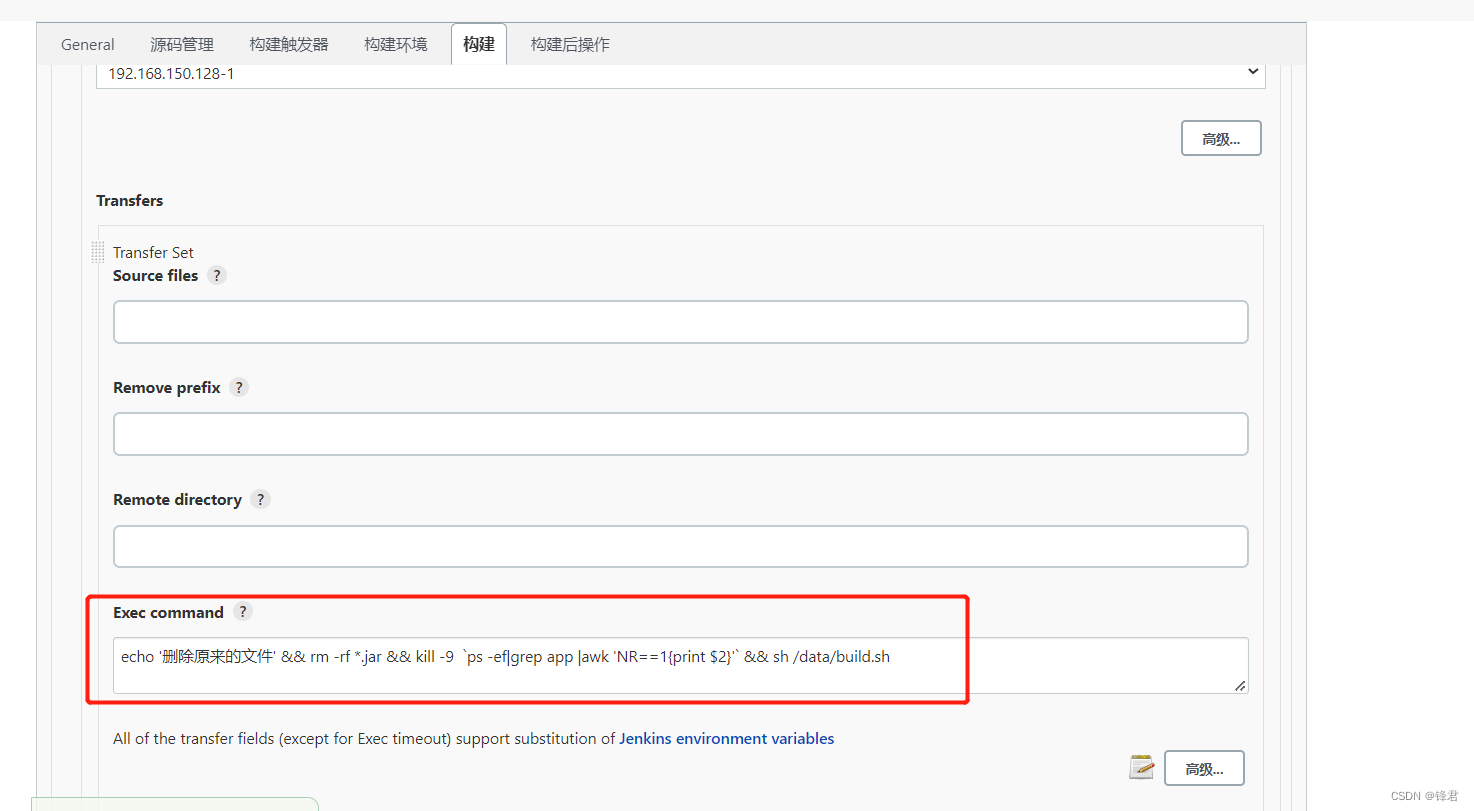Click help icon beside Remove prefix
The height and width of the screenshot is (811, 1474).
point(239,387)
